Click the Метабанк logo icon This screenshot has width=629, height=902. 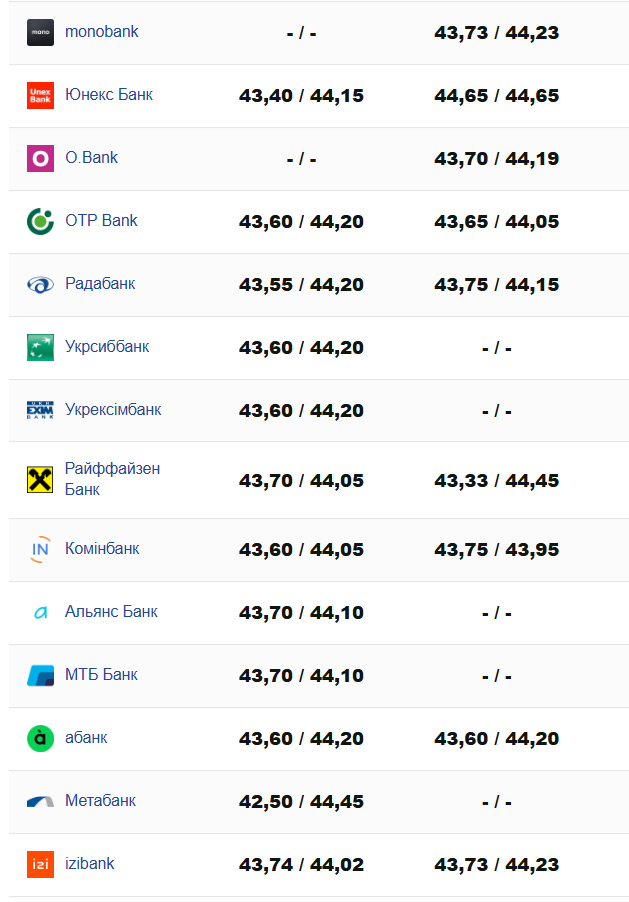[40, 801]
